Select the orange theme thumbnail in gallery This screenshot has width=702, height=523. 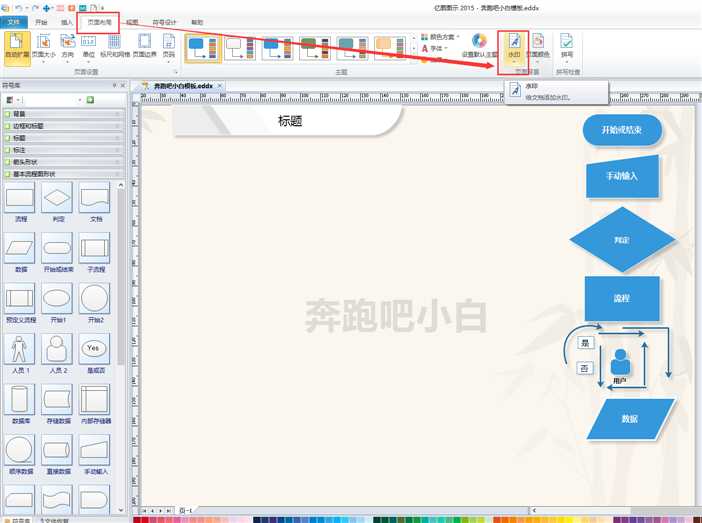point(390,48)
